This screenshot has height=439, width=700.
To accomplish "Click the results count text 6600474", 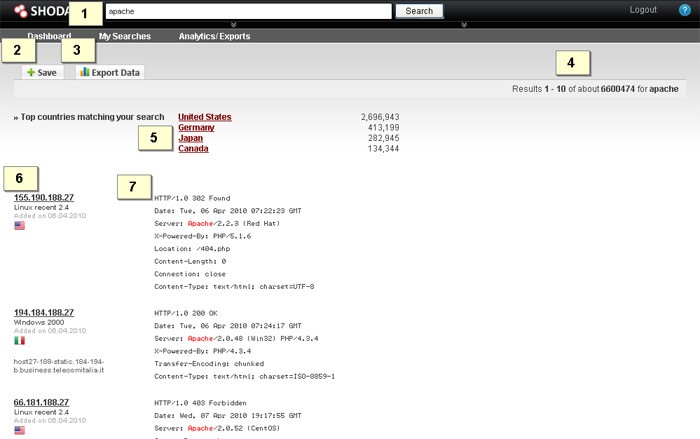I will point(618,89).
